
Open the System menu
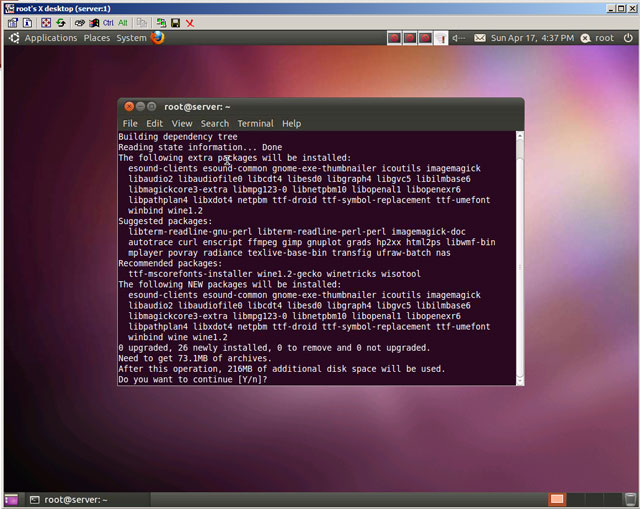point(131,38)
